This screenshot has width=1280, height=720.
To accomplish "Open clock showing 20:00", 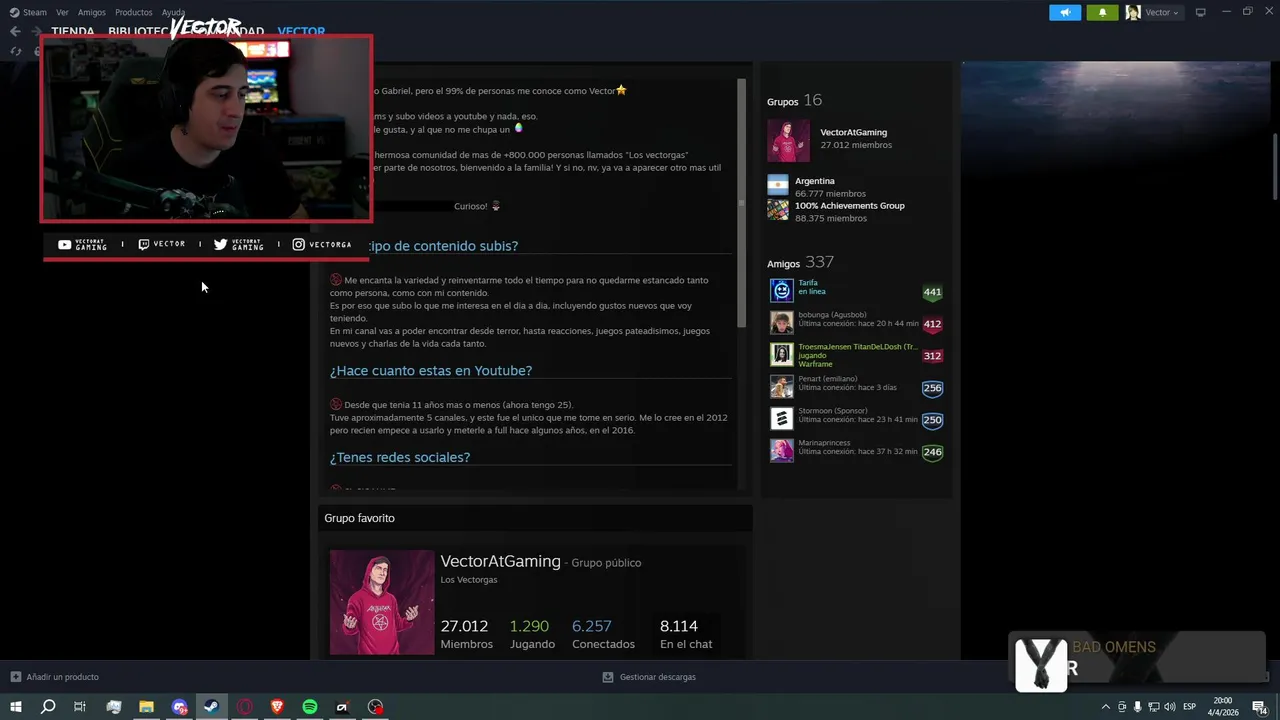I will click(x=1222, y=707).
